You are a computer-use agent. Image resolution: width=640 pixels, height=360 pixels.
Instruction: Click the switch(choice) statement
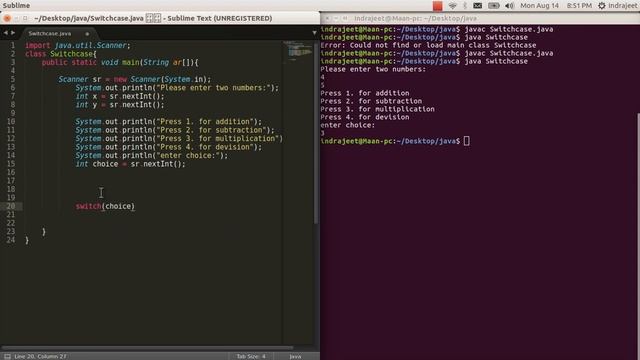coord(105,206)
